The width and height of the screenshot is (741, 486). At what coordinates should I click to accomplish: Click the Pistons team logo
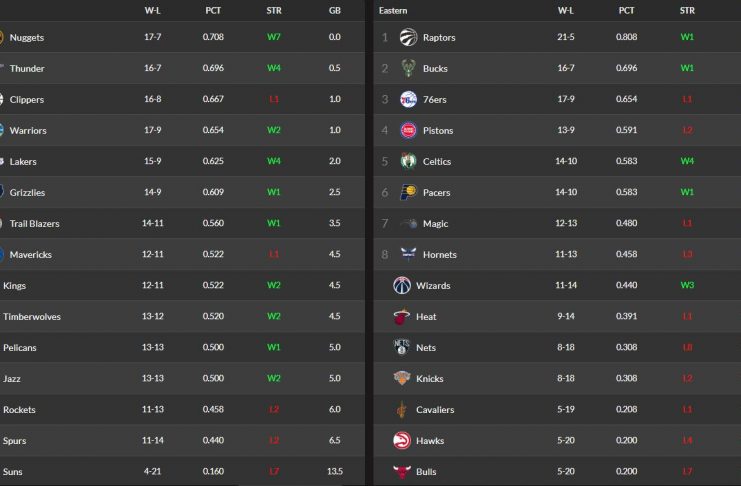coord(407,131)
